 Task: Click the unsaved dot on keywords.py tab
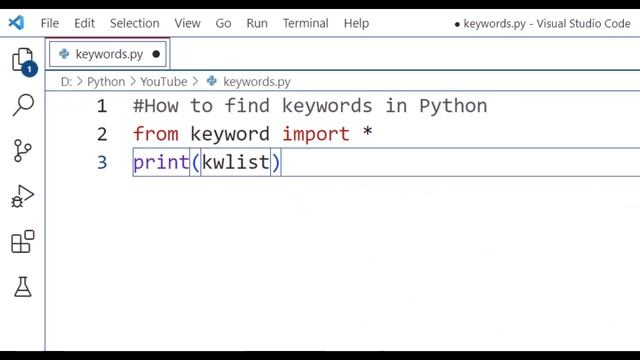pyautogui.click(x=156, y=54)
